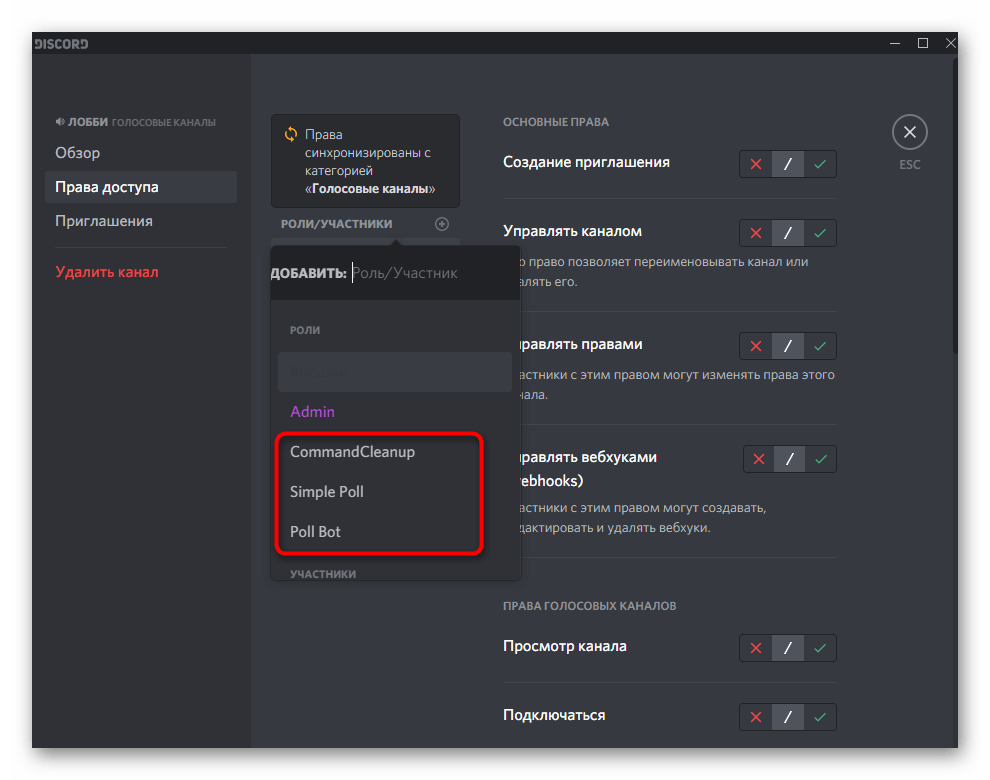Deny the Создание приглашения permission with red X
The width and height of the screenshot is (990, 780).
click(756, 164)
